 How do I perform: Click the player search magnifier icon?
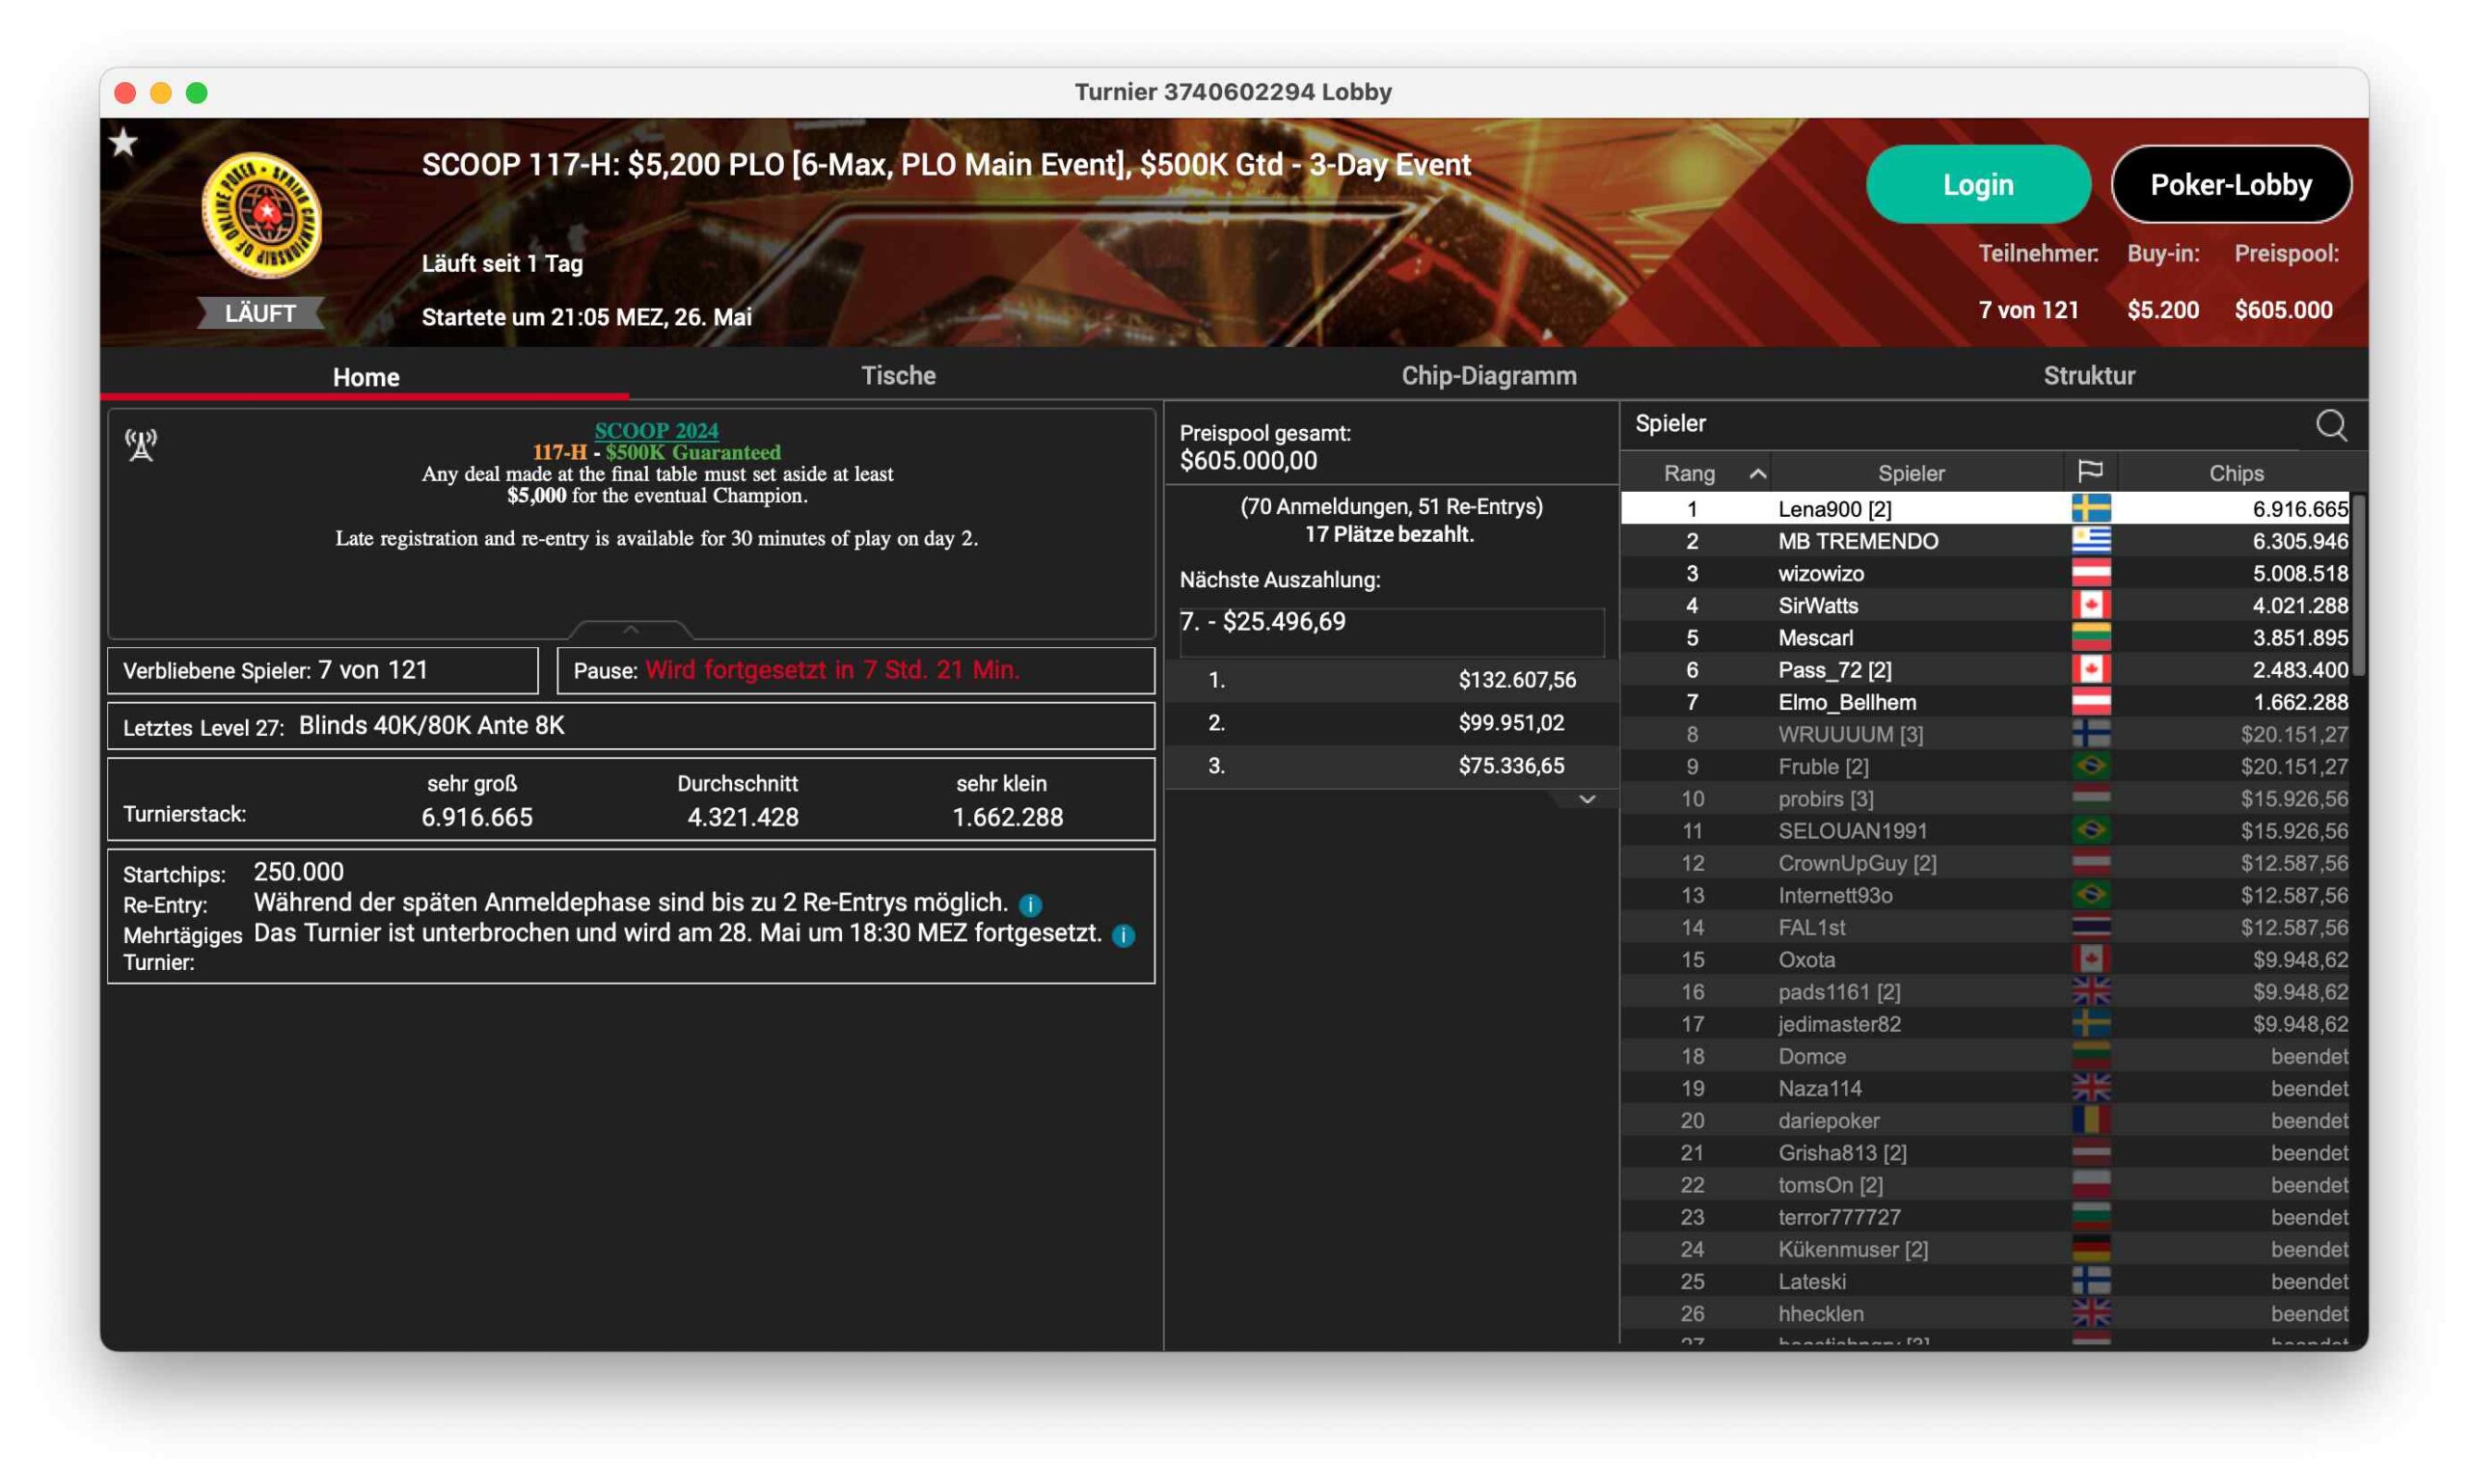(x=2330, y=425)
